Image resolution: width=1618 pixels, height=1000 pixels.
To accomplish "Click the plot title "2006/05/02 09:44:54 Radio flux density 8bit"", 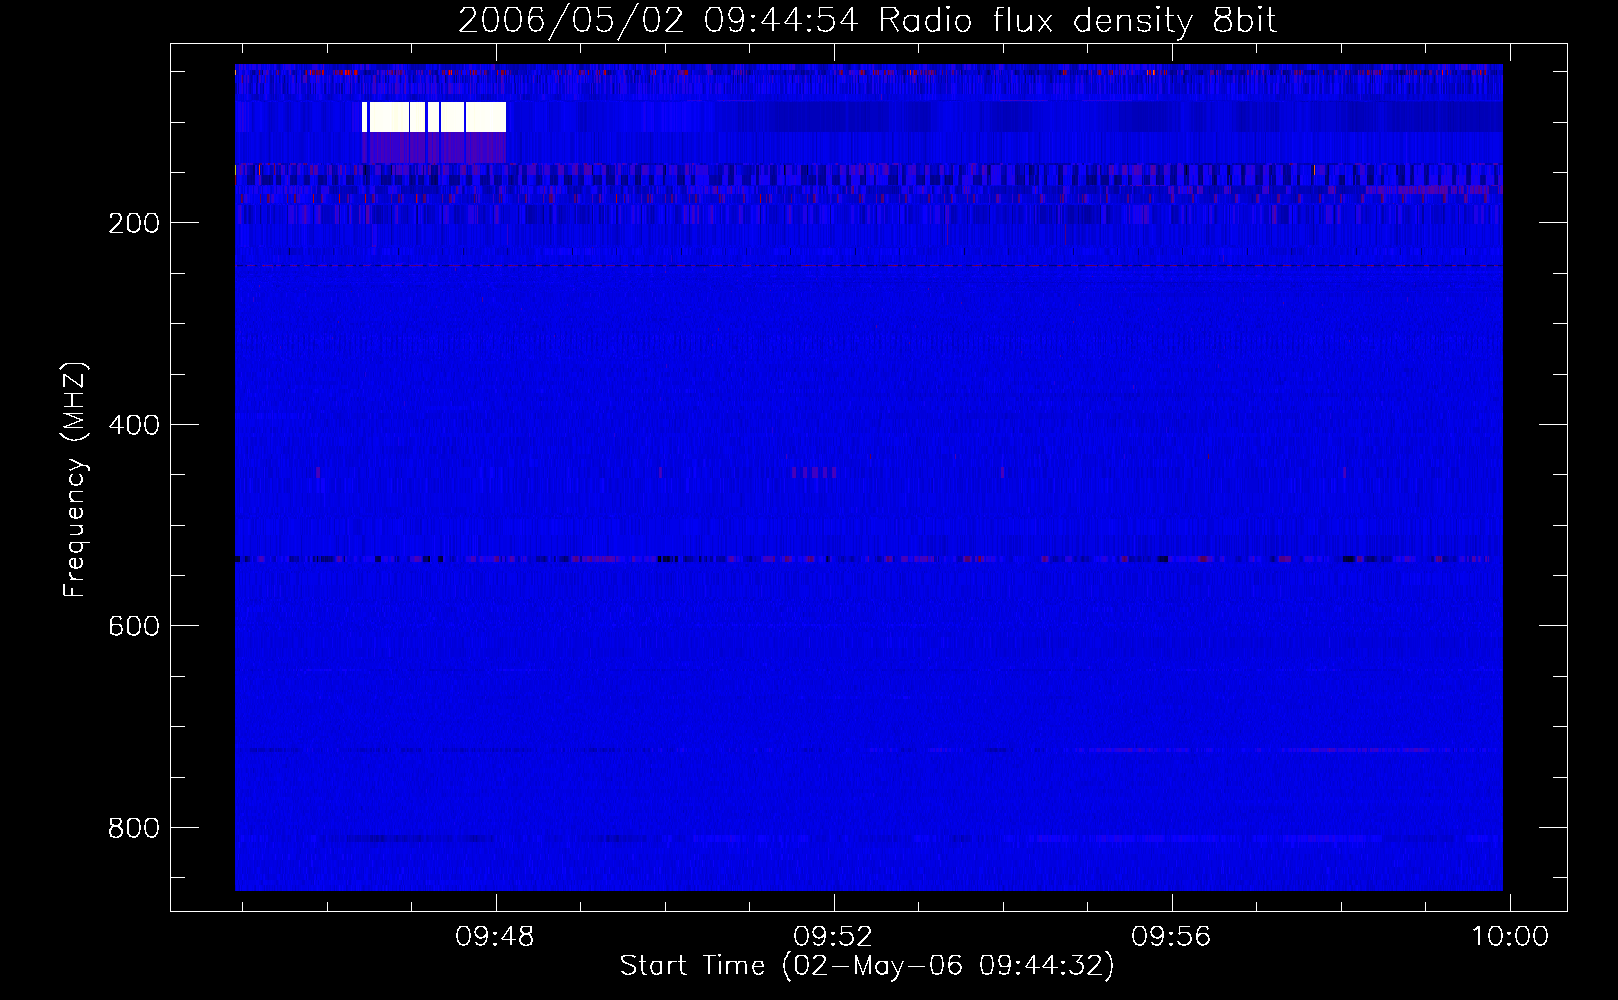I will click(x=867, y=21).
